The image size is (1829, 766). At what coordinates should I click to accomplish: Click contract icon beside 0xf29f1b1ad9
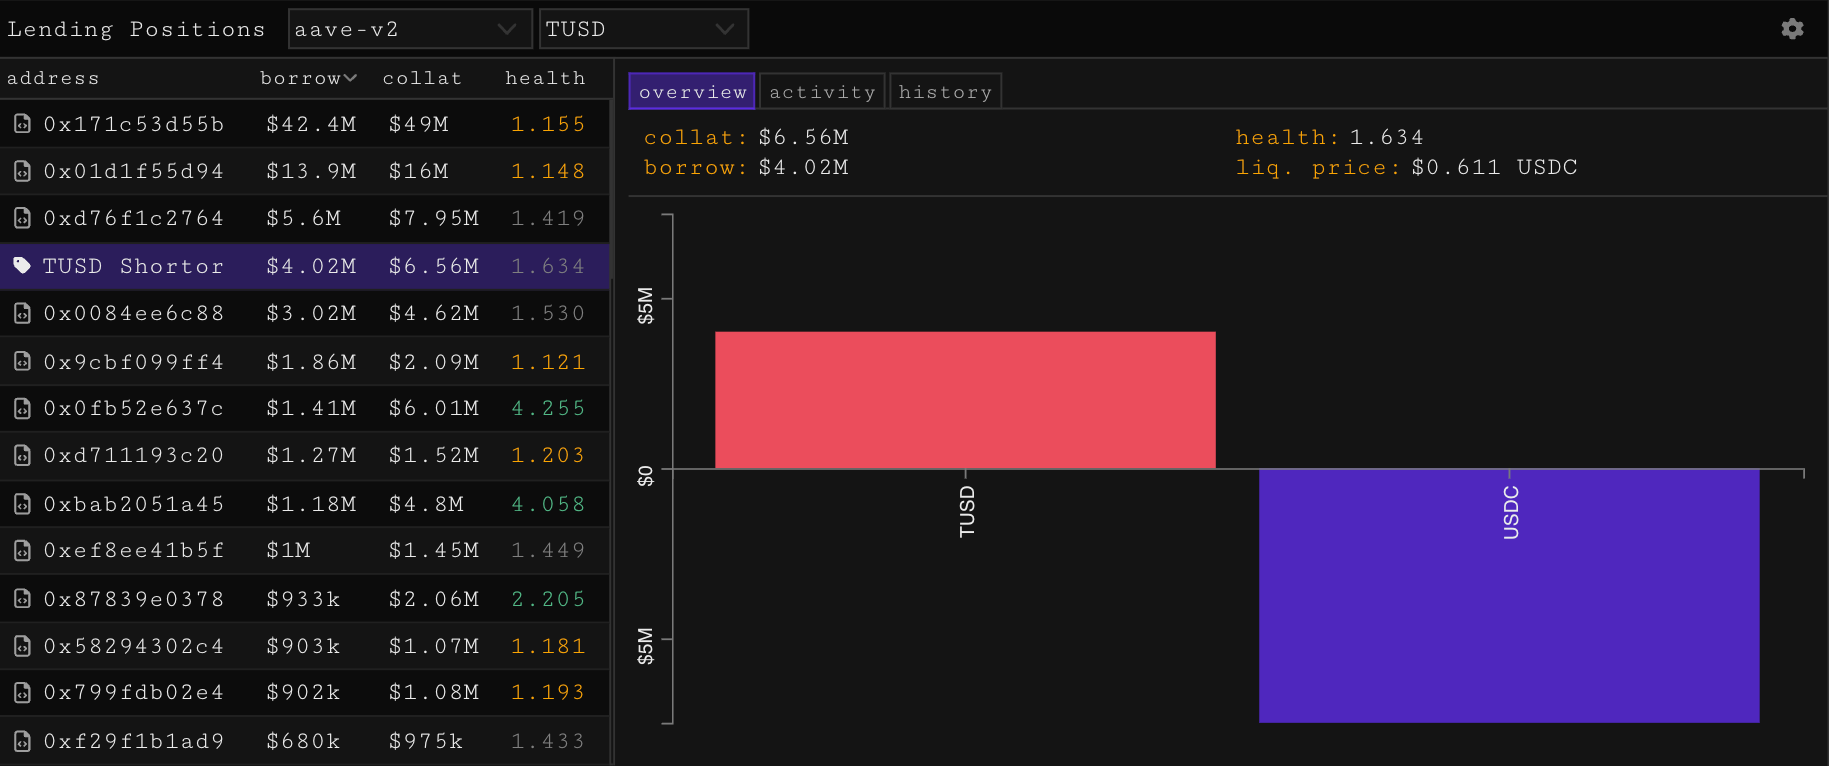coord(22,741)
